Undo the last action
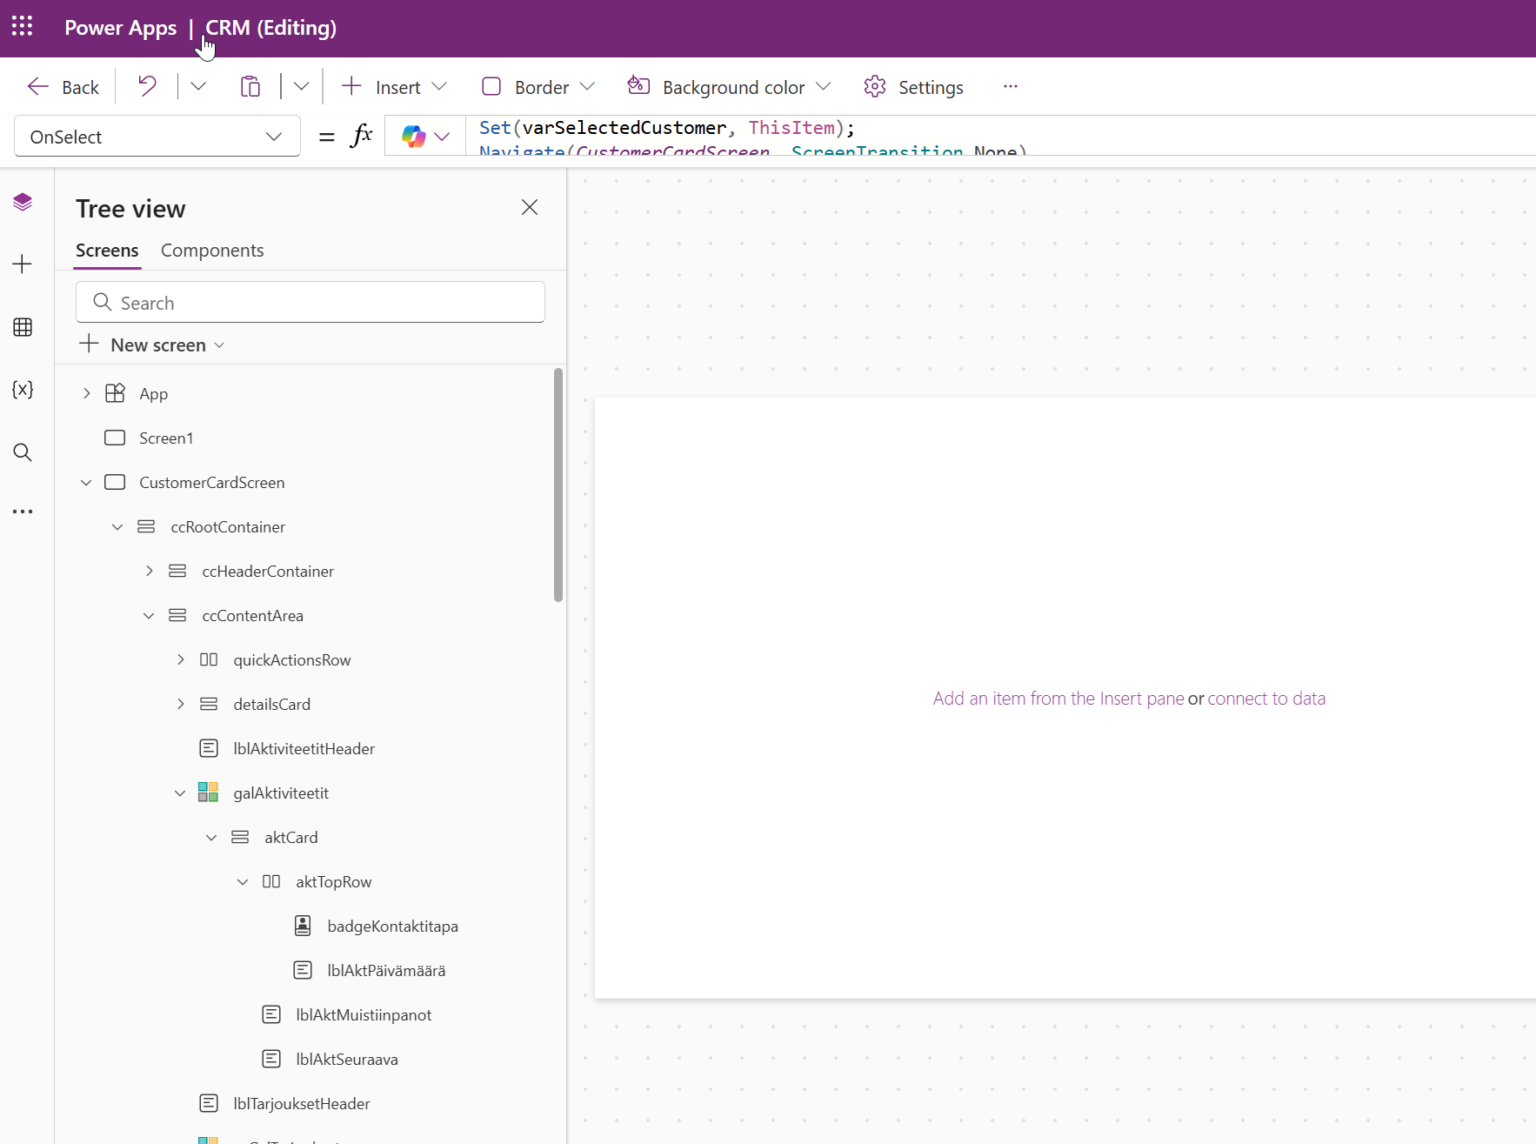 pyautogui.click(x=147, y=87)
